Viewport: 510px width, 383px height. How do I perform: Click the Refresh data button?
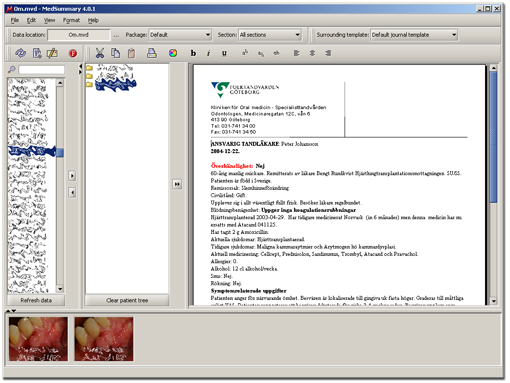tap(36, 300)
